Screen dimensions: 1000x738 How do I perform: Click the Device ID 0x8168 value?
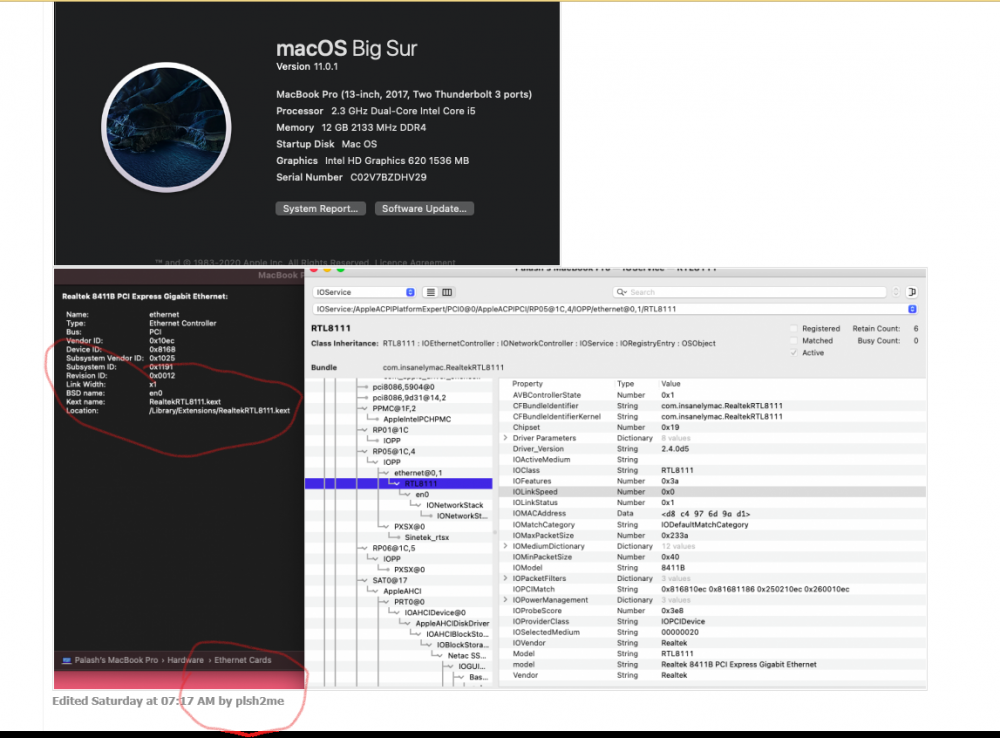pos(162,350)
